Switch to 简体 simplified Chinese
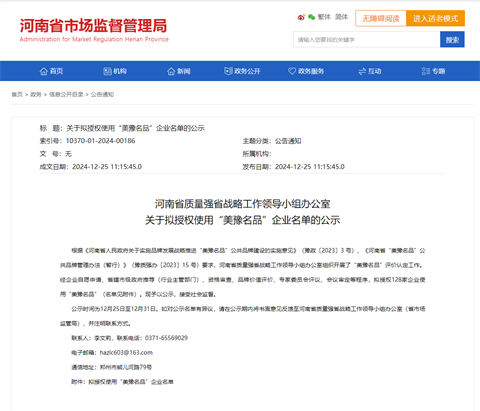 (x=341, y=17)
